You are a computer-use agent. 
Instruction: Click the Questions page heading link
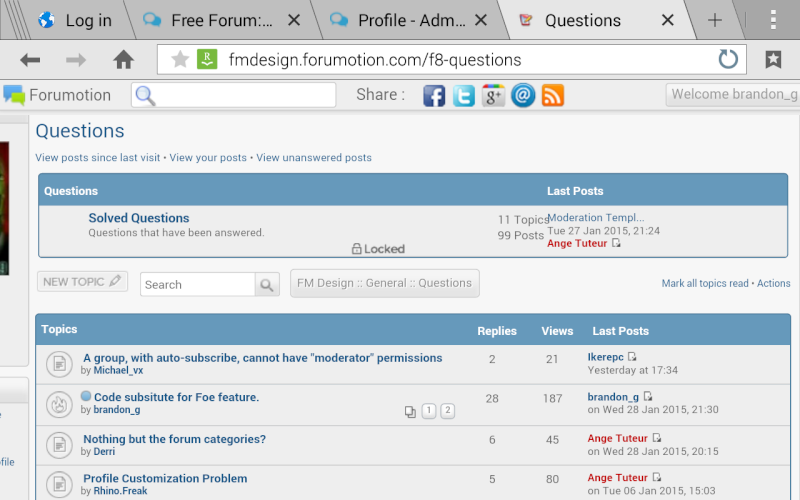coord(80,131)
